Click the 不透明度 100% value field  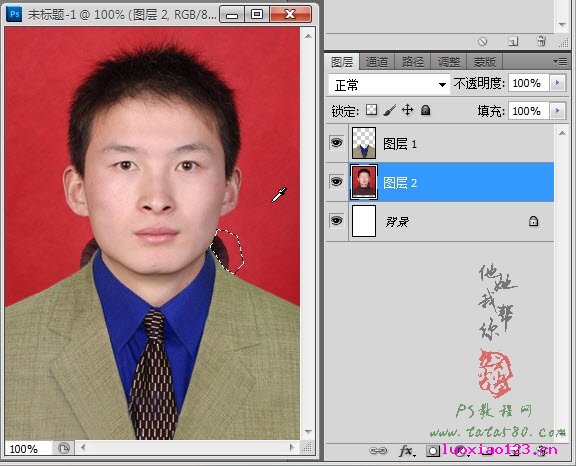(529, 83)
